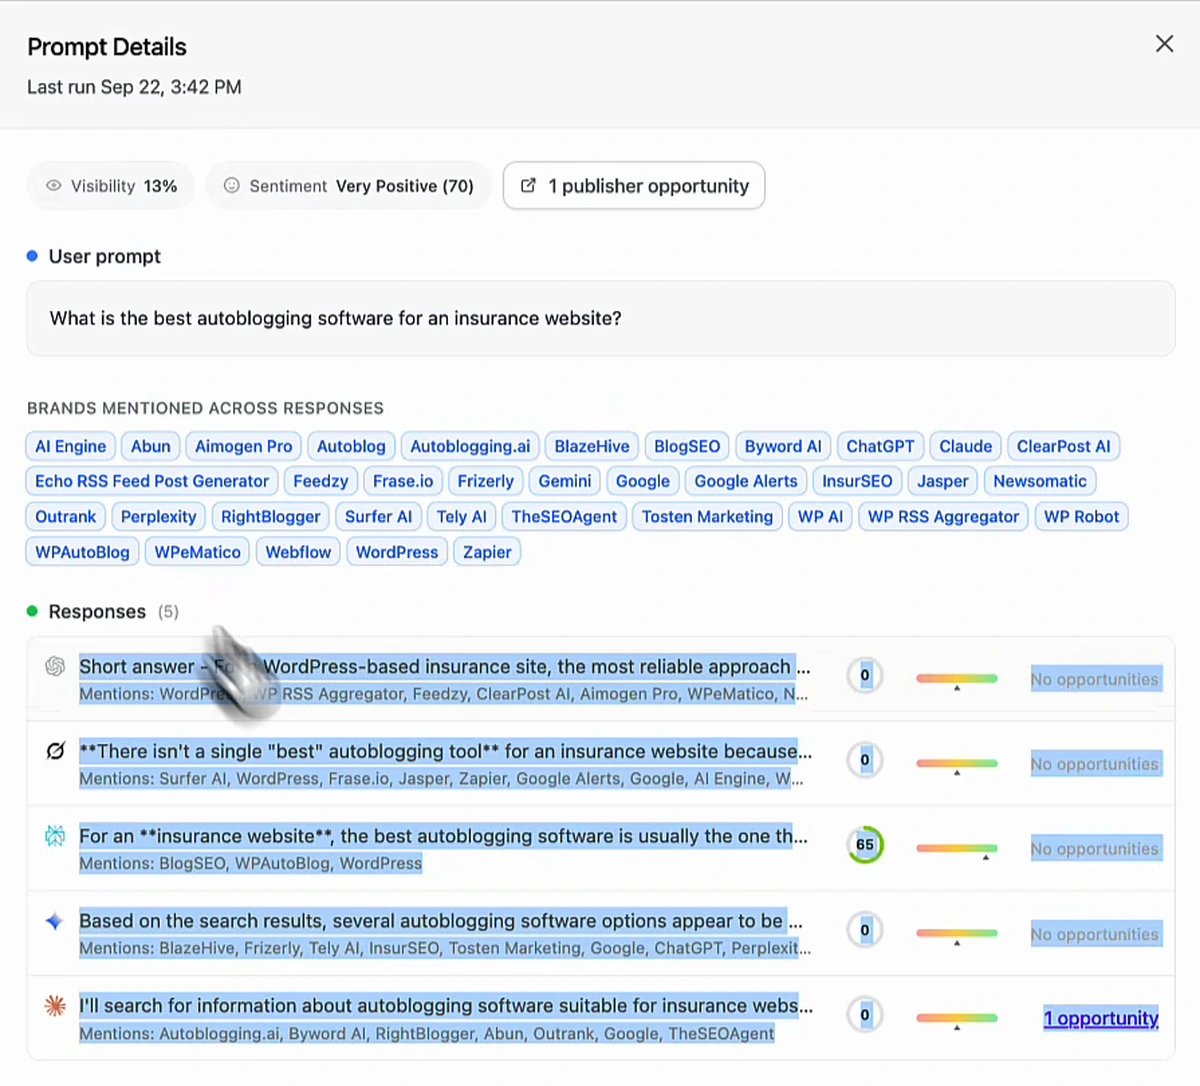Choose the Gemini brand tag
The height and width of the screenshot is (1086, 1200).
coord(565,481)
